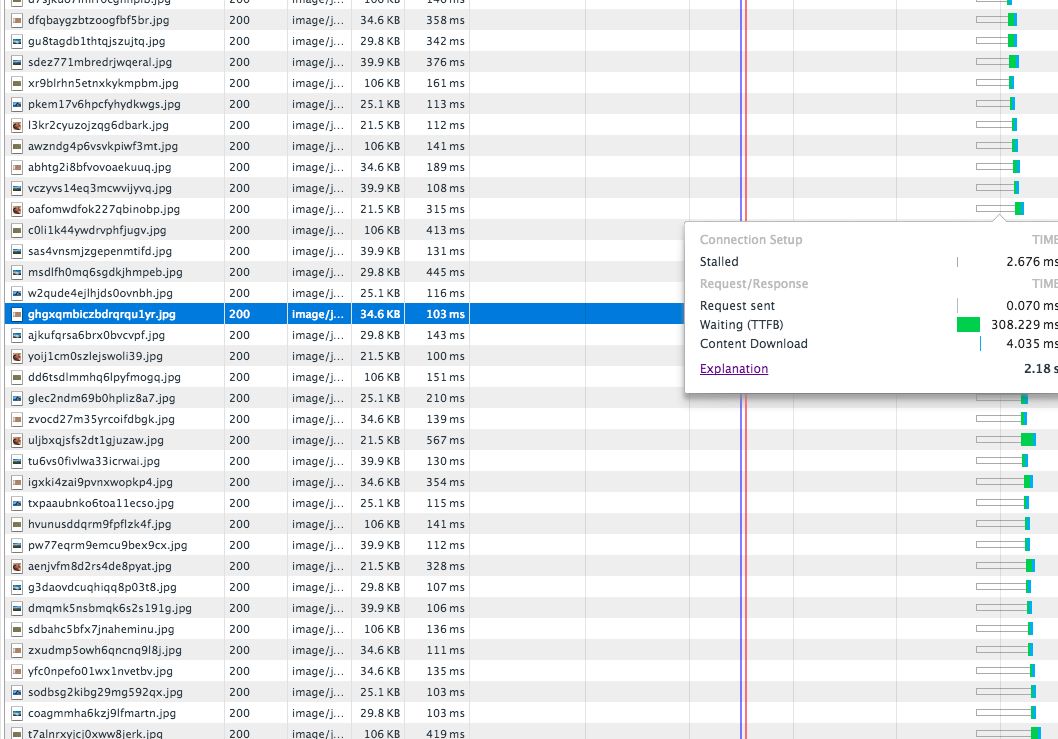Click the waterfall bar of uljbxqjsfs2dt1gjuzaw.jpg
The width and height of the screenshot is (1058, 739).
coord(1005,440)
